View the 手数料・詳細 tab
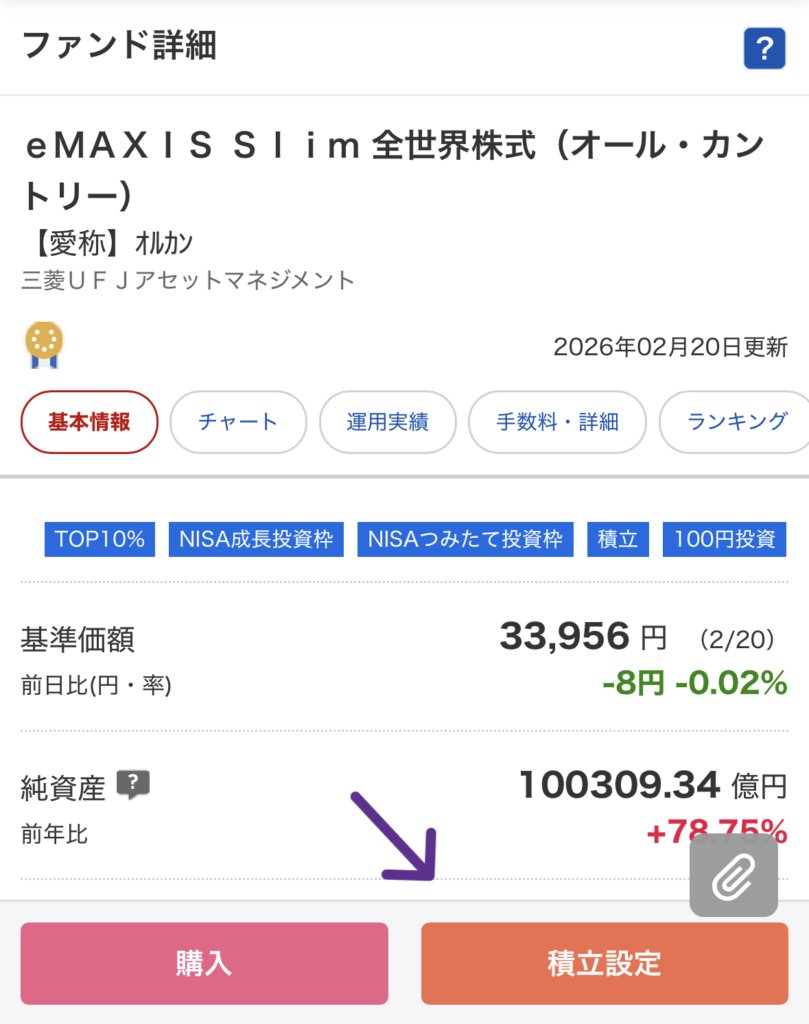The width and height of the screenshot is (809, 1024). click(557, 422)
